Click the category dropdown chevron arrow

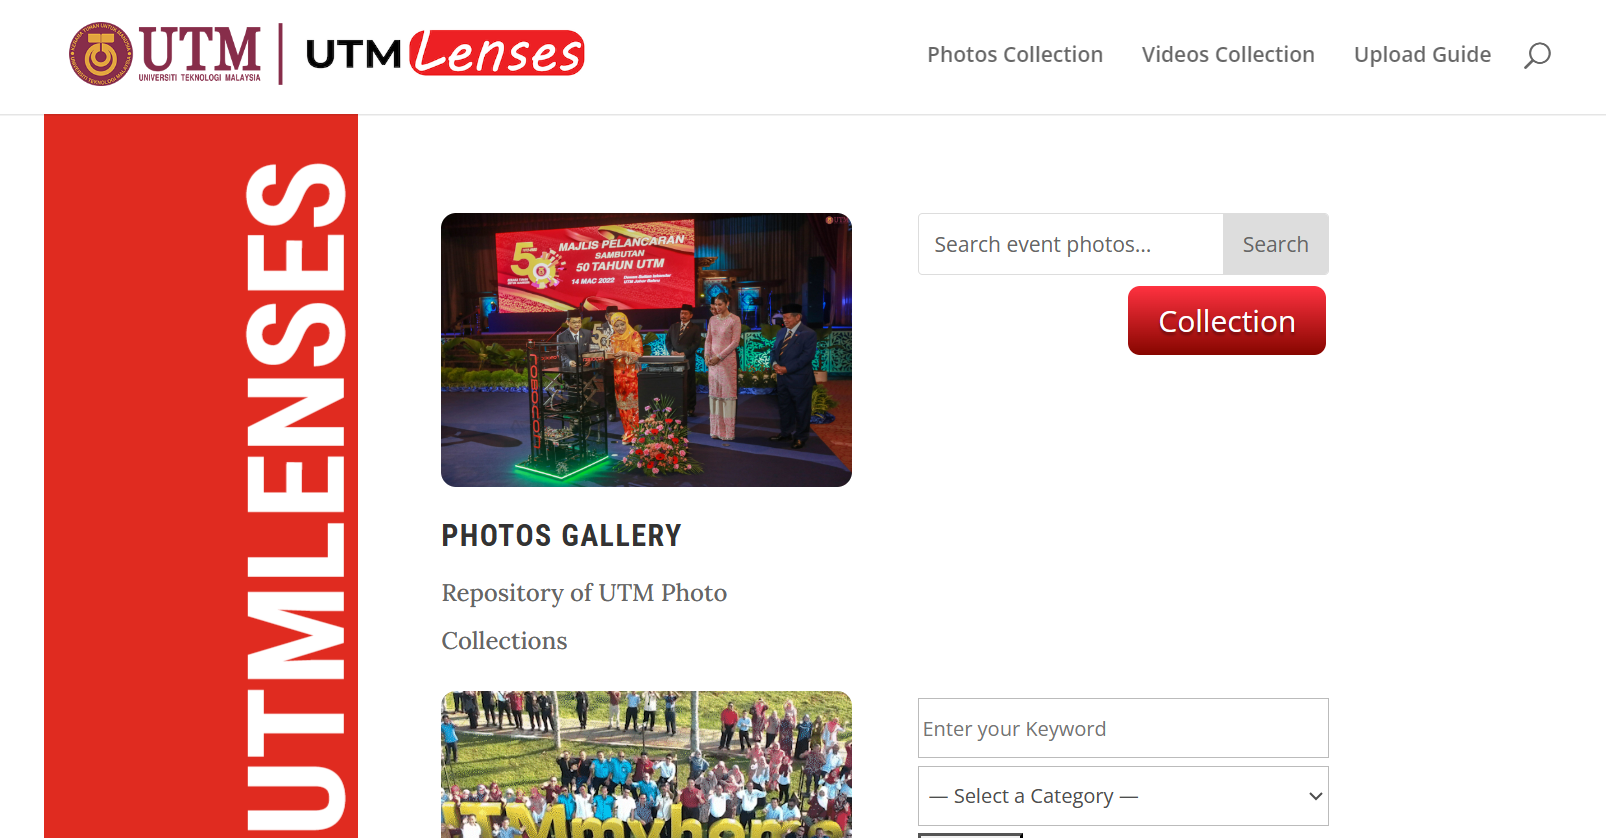[1315, 796]
